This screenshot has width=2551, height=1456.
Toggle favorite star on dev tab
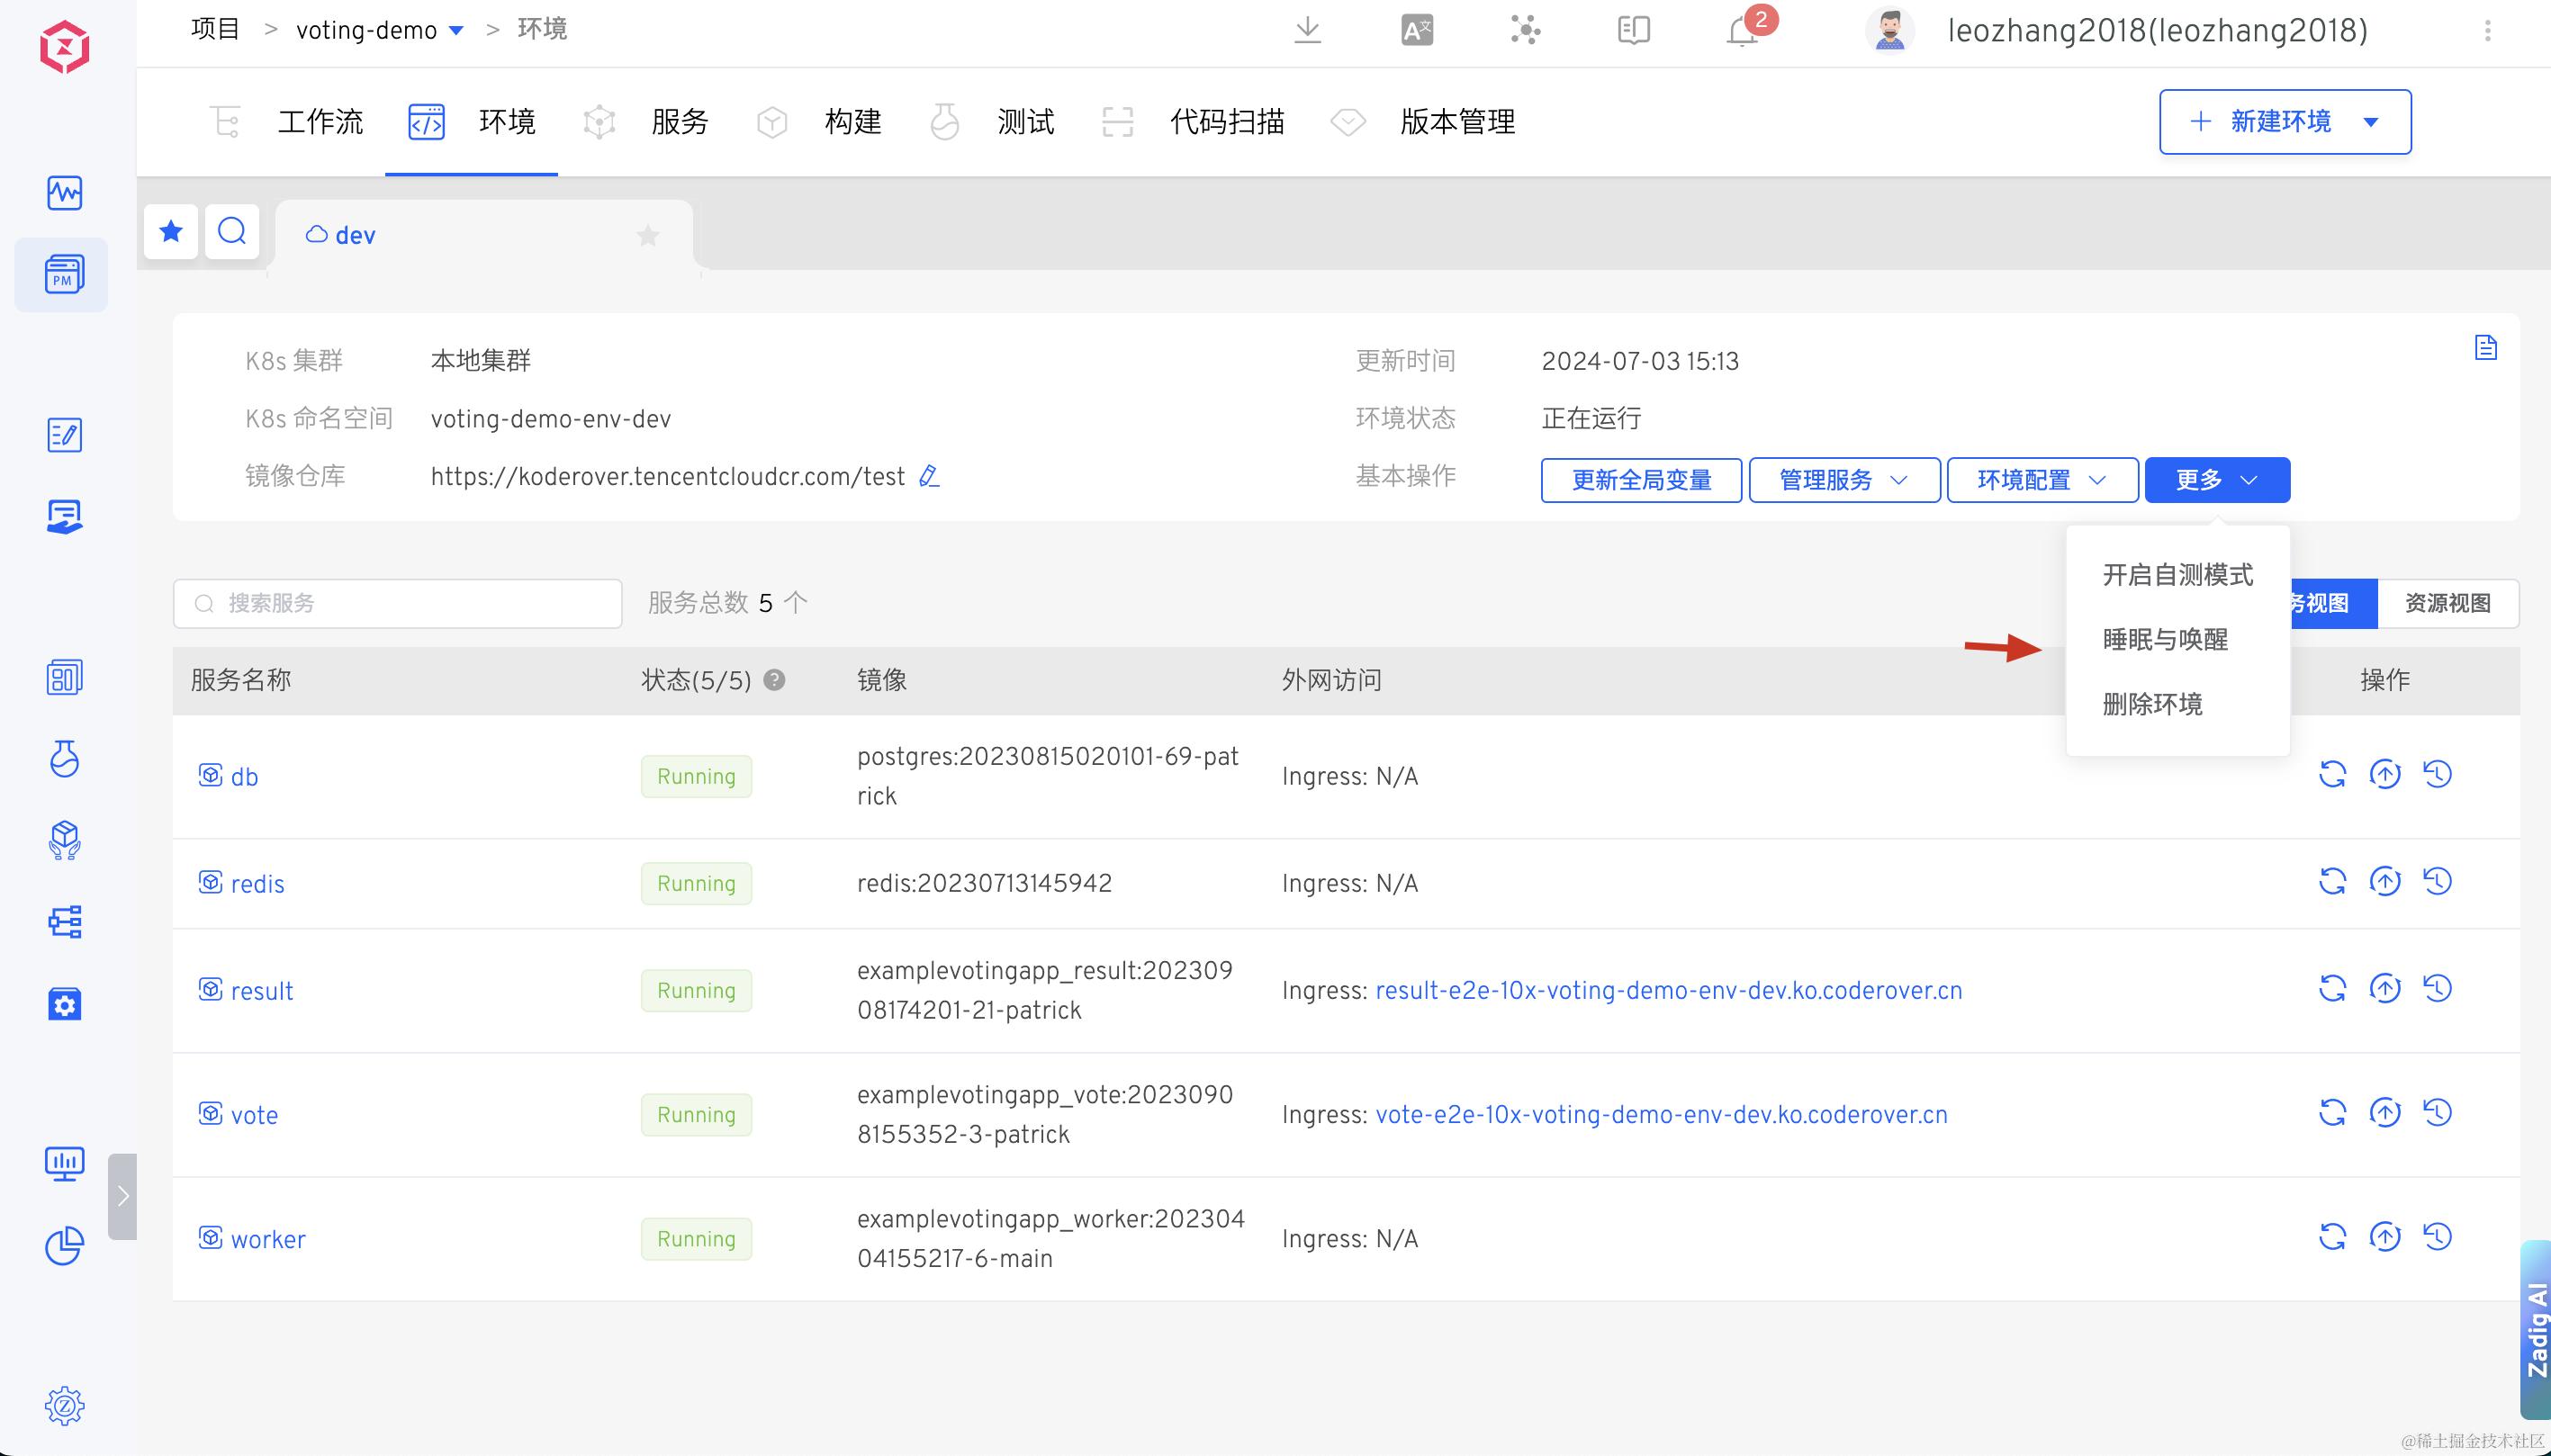point(648,235)
